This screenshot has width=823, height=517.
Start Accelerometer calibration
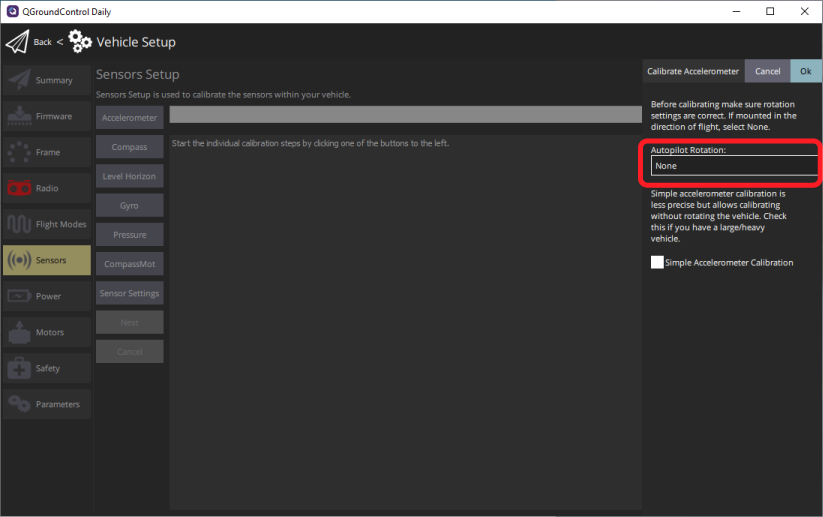[x=130, y=118]
